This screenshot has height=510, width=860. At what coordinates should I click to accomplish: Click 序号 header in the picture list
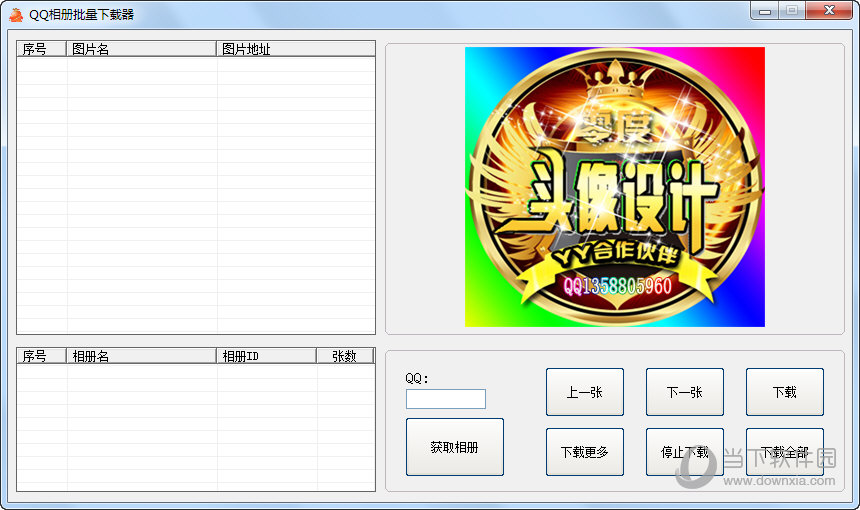click(42, 49)
